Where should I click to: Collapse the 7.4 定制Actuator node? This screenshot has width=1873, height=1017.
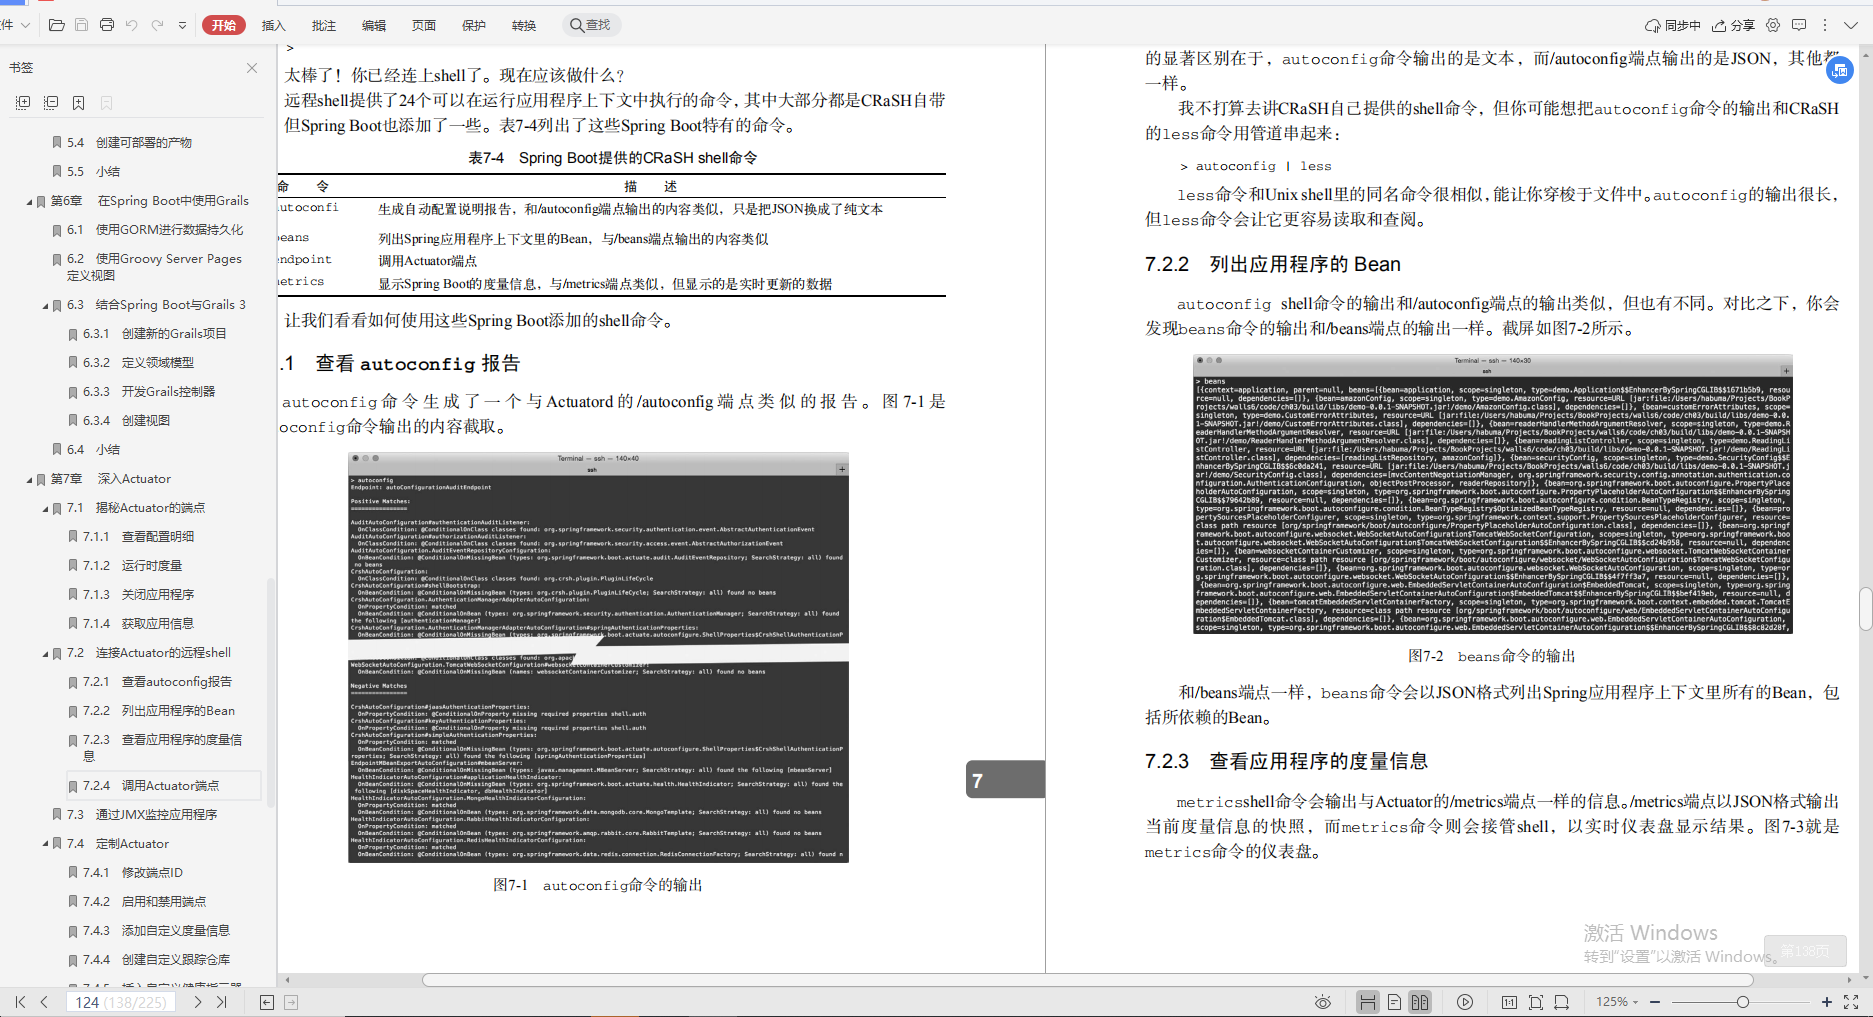click(x=45, y=845)
